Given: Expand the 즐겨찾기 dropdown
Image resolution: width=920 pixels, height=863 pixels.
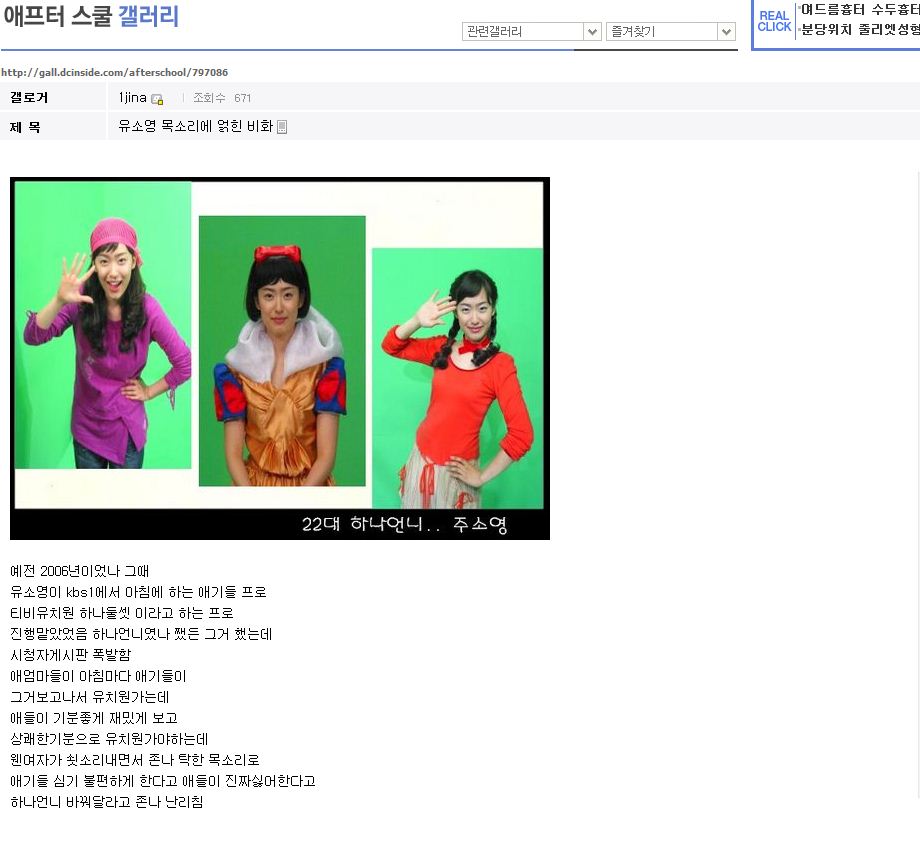Looking at the screenshot, I should point(671,32).
